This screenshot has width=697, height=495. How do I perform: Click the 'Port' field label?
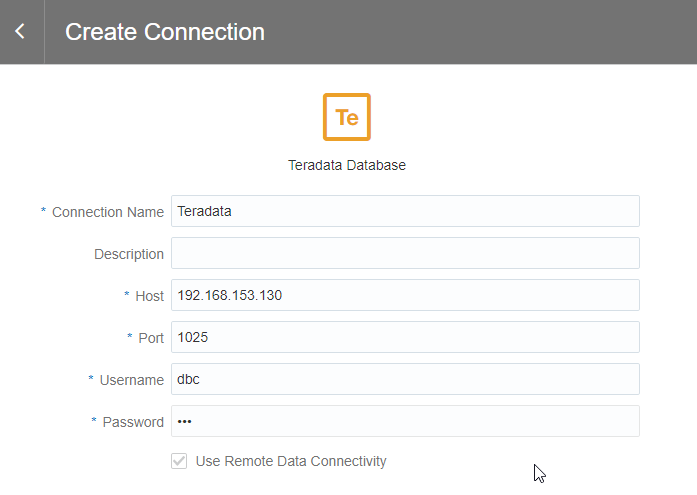(x=151, y=338)
